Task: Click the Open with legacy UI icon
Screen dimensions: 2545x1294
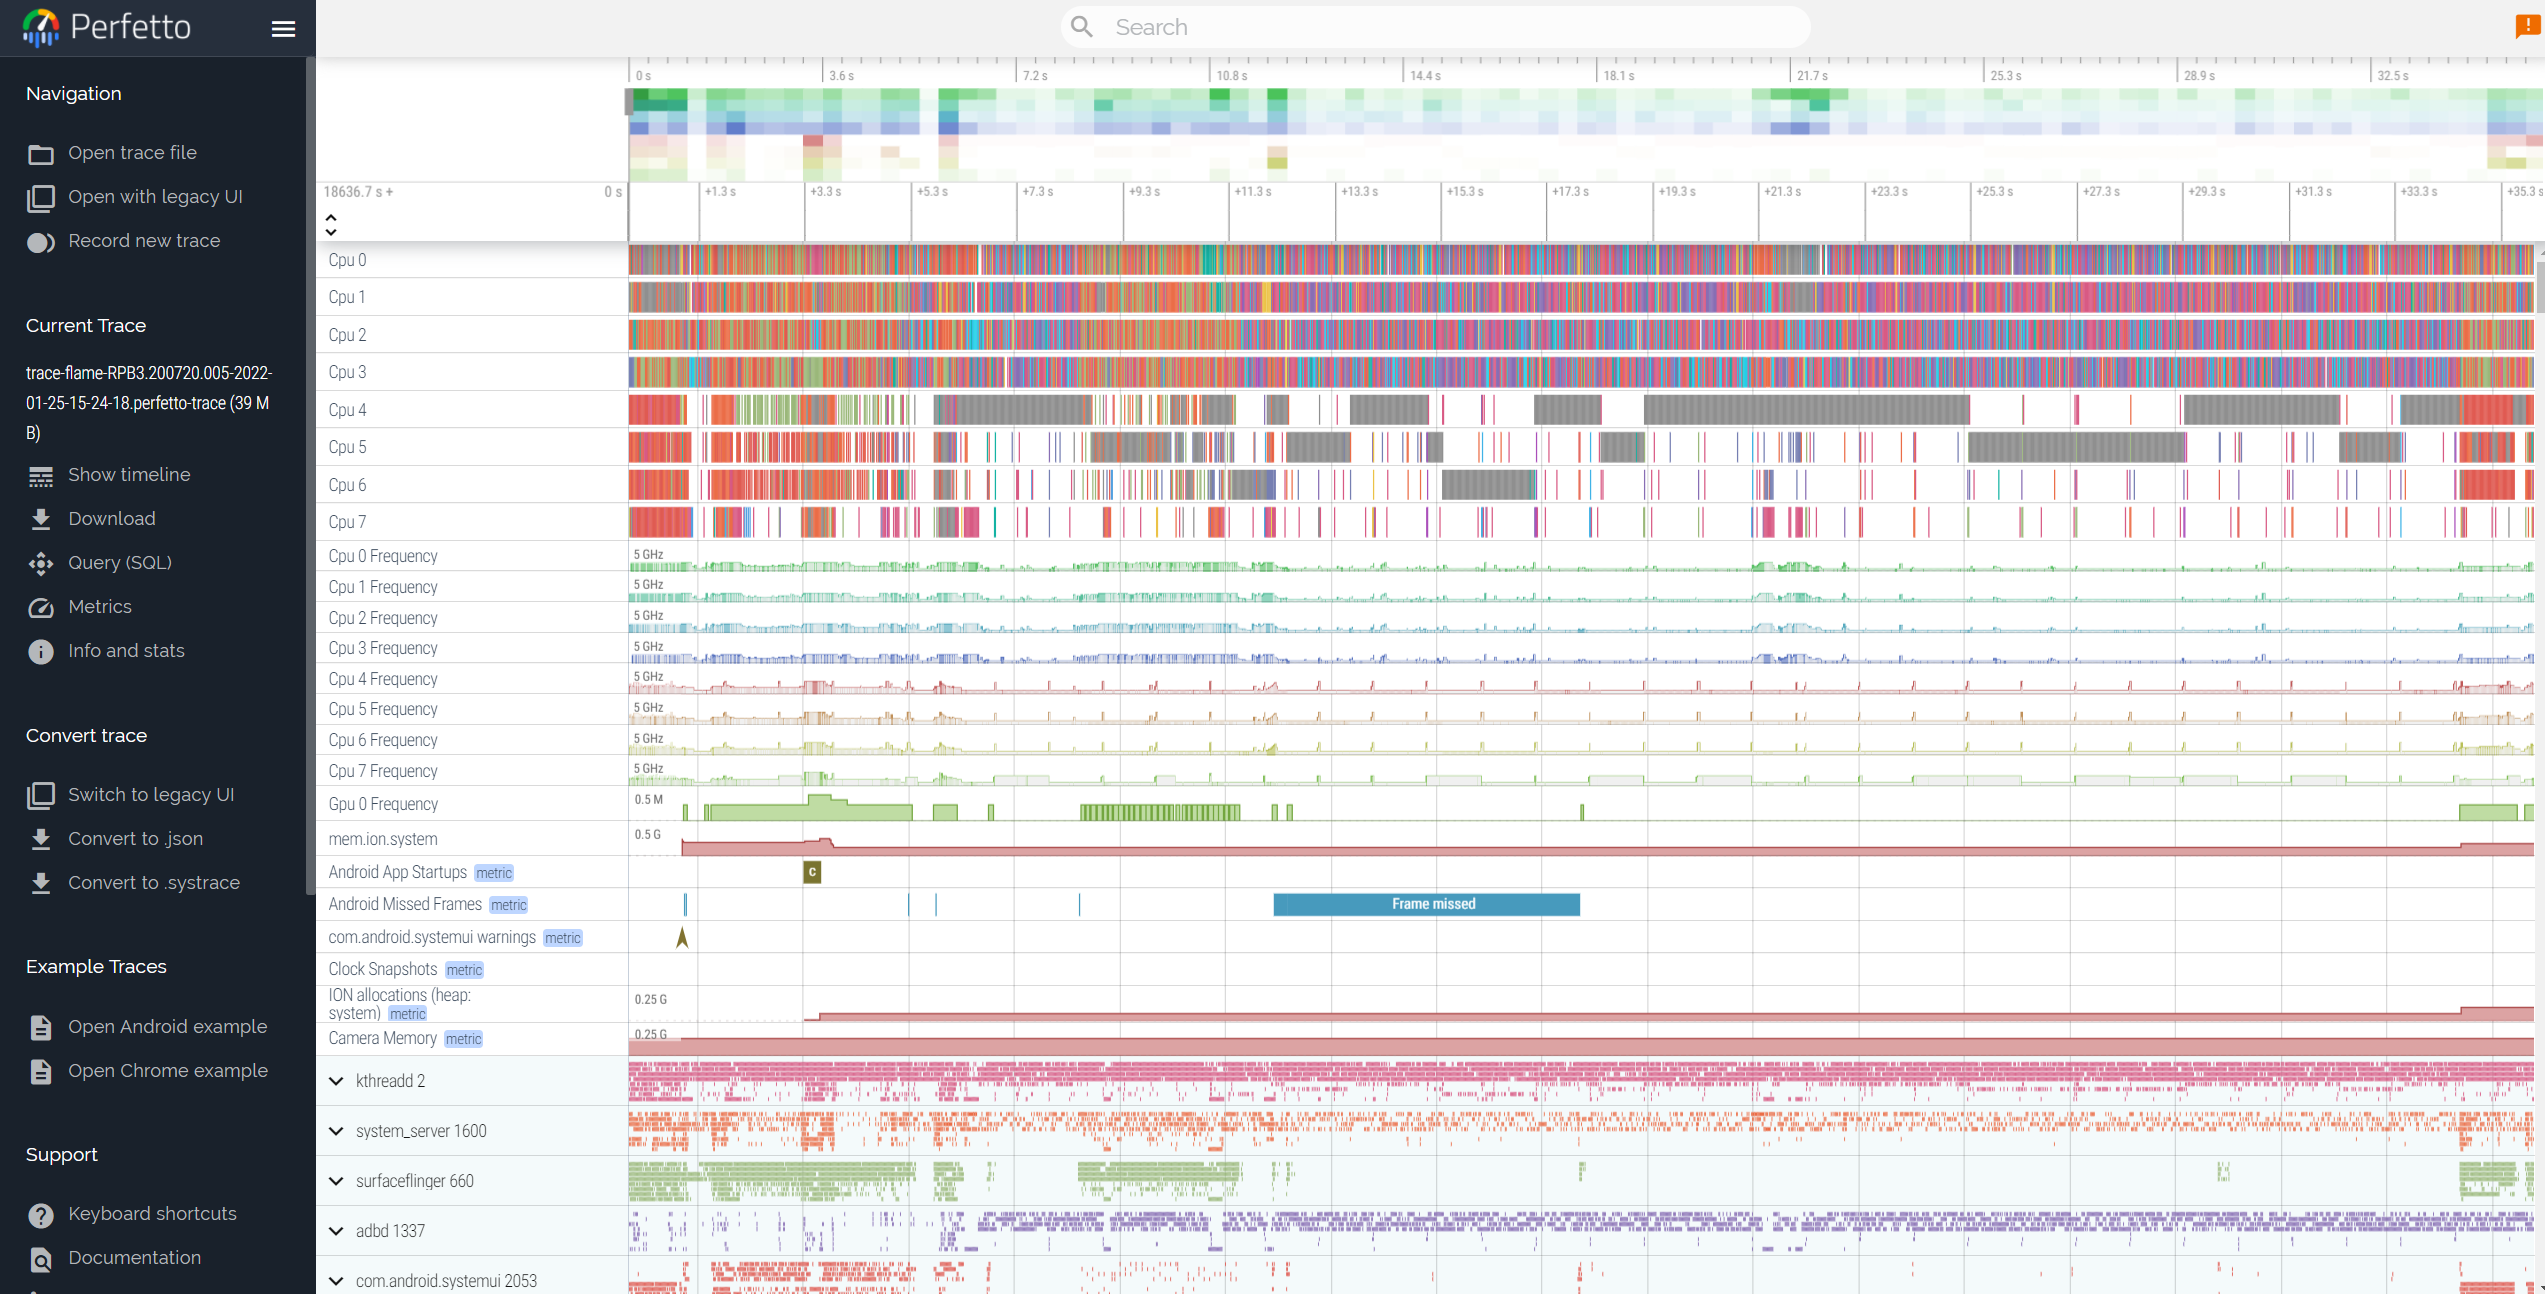Action: tap(41, 198)
